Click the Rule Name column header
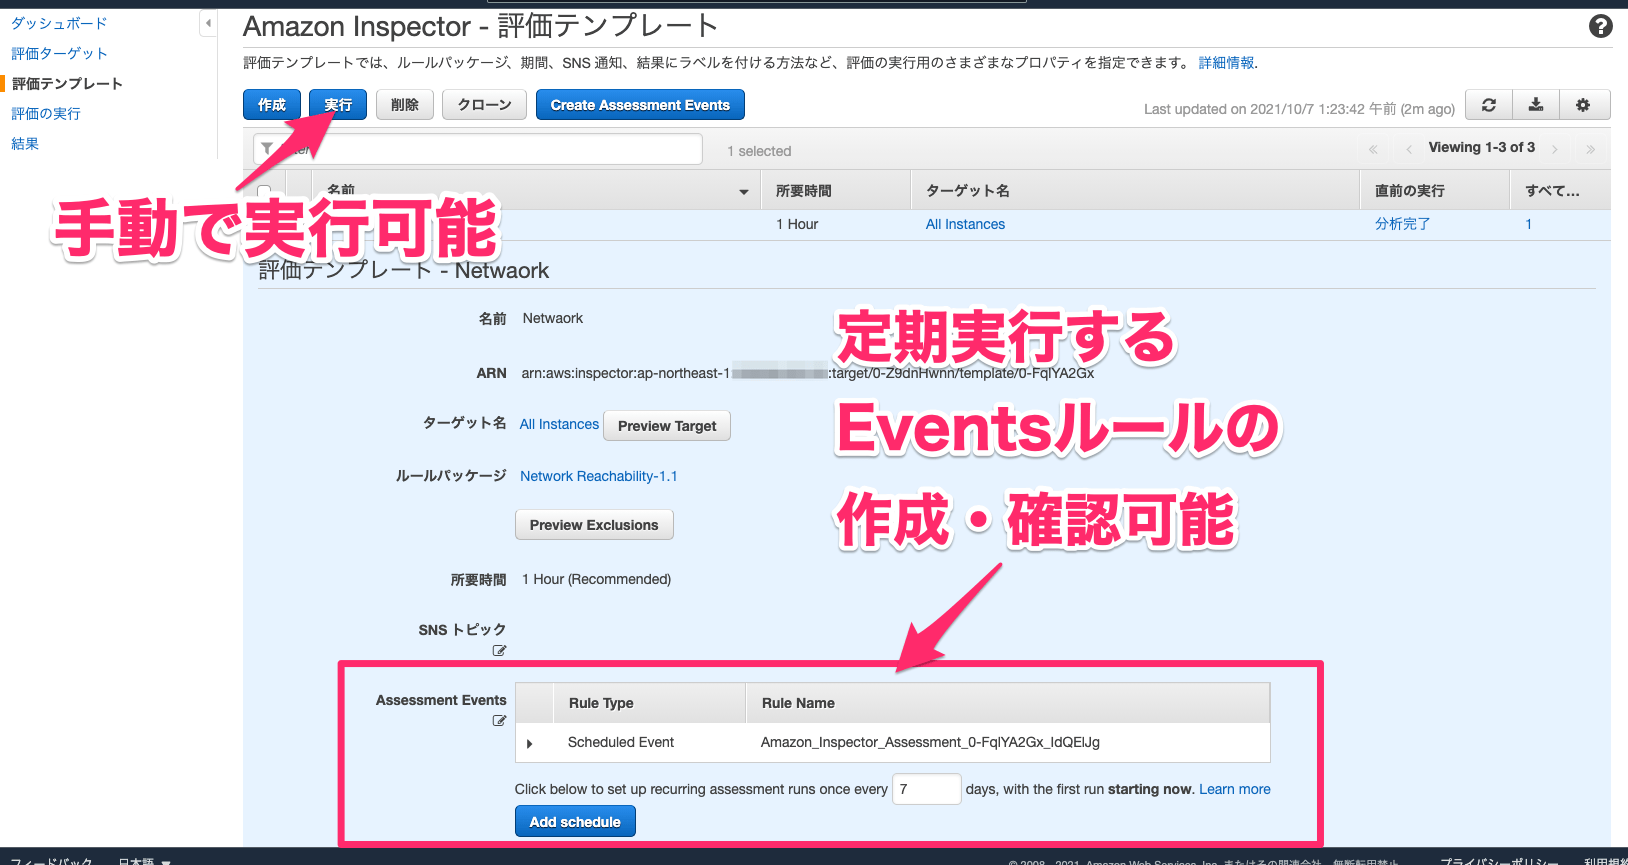The height and width of the screenshot is (865, 1628). (1008, 703)
